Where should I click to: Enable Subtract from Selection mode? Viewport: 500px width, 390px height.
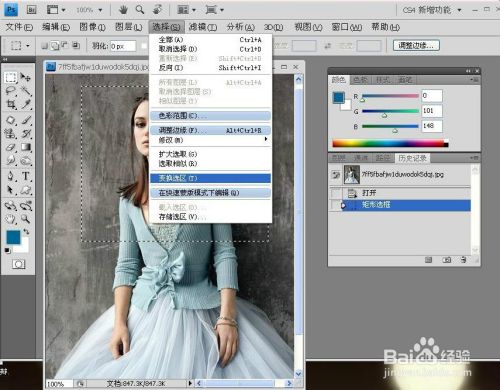pyautogui.click(x=65, y=46)
